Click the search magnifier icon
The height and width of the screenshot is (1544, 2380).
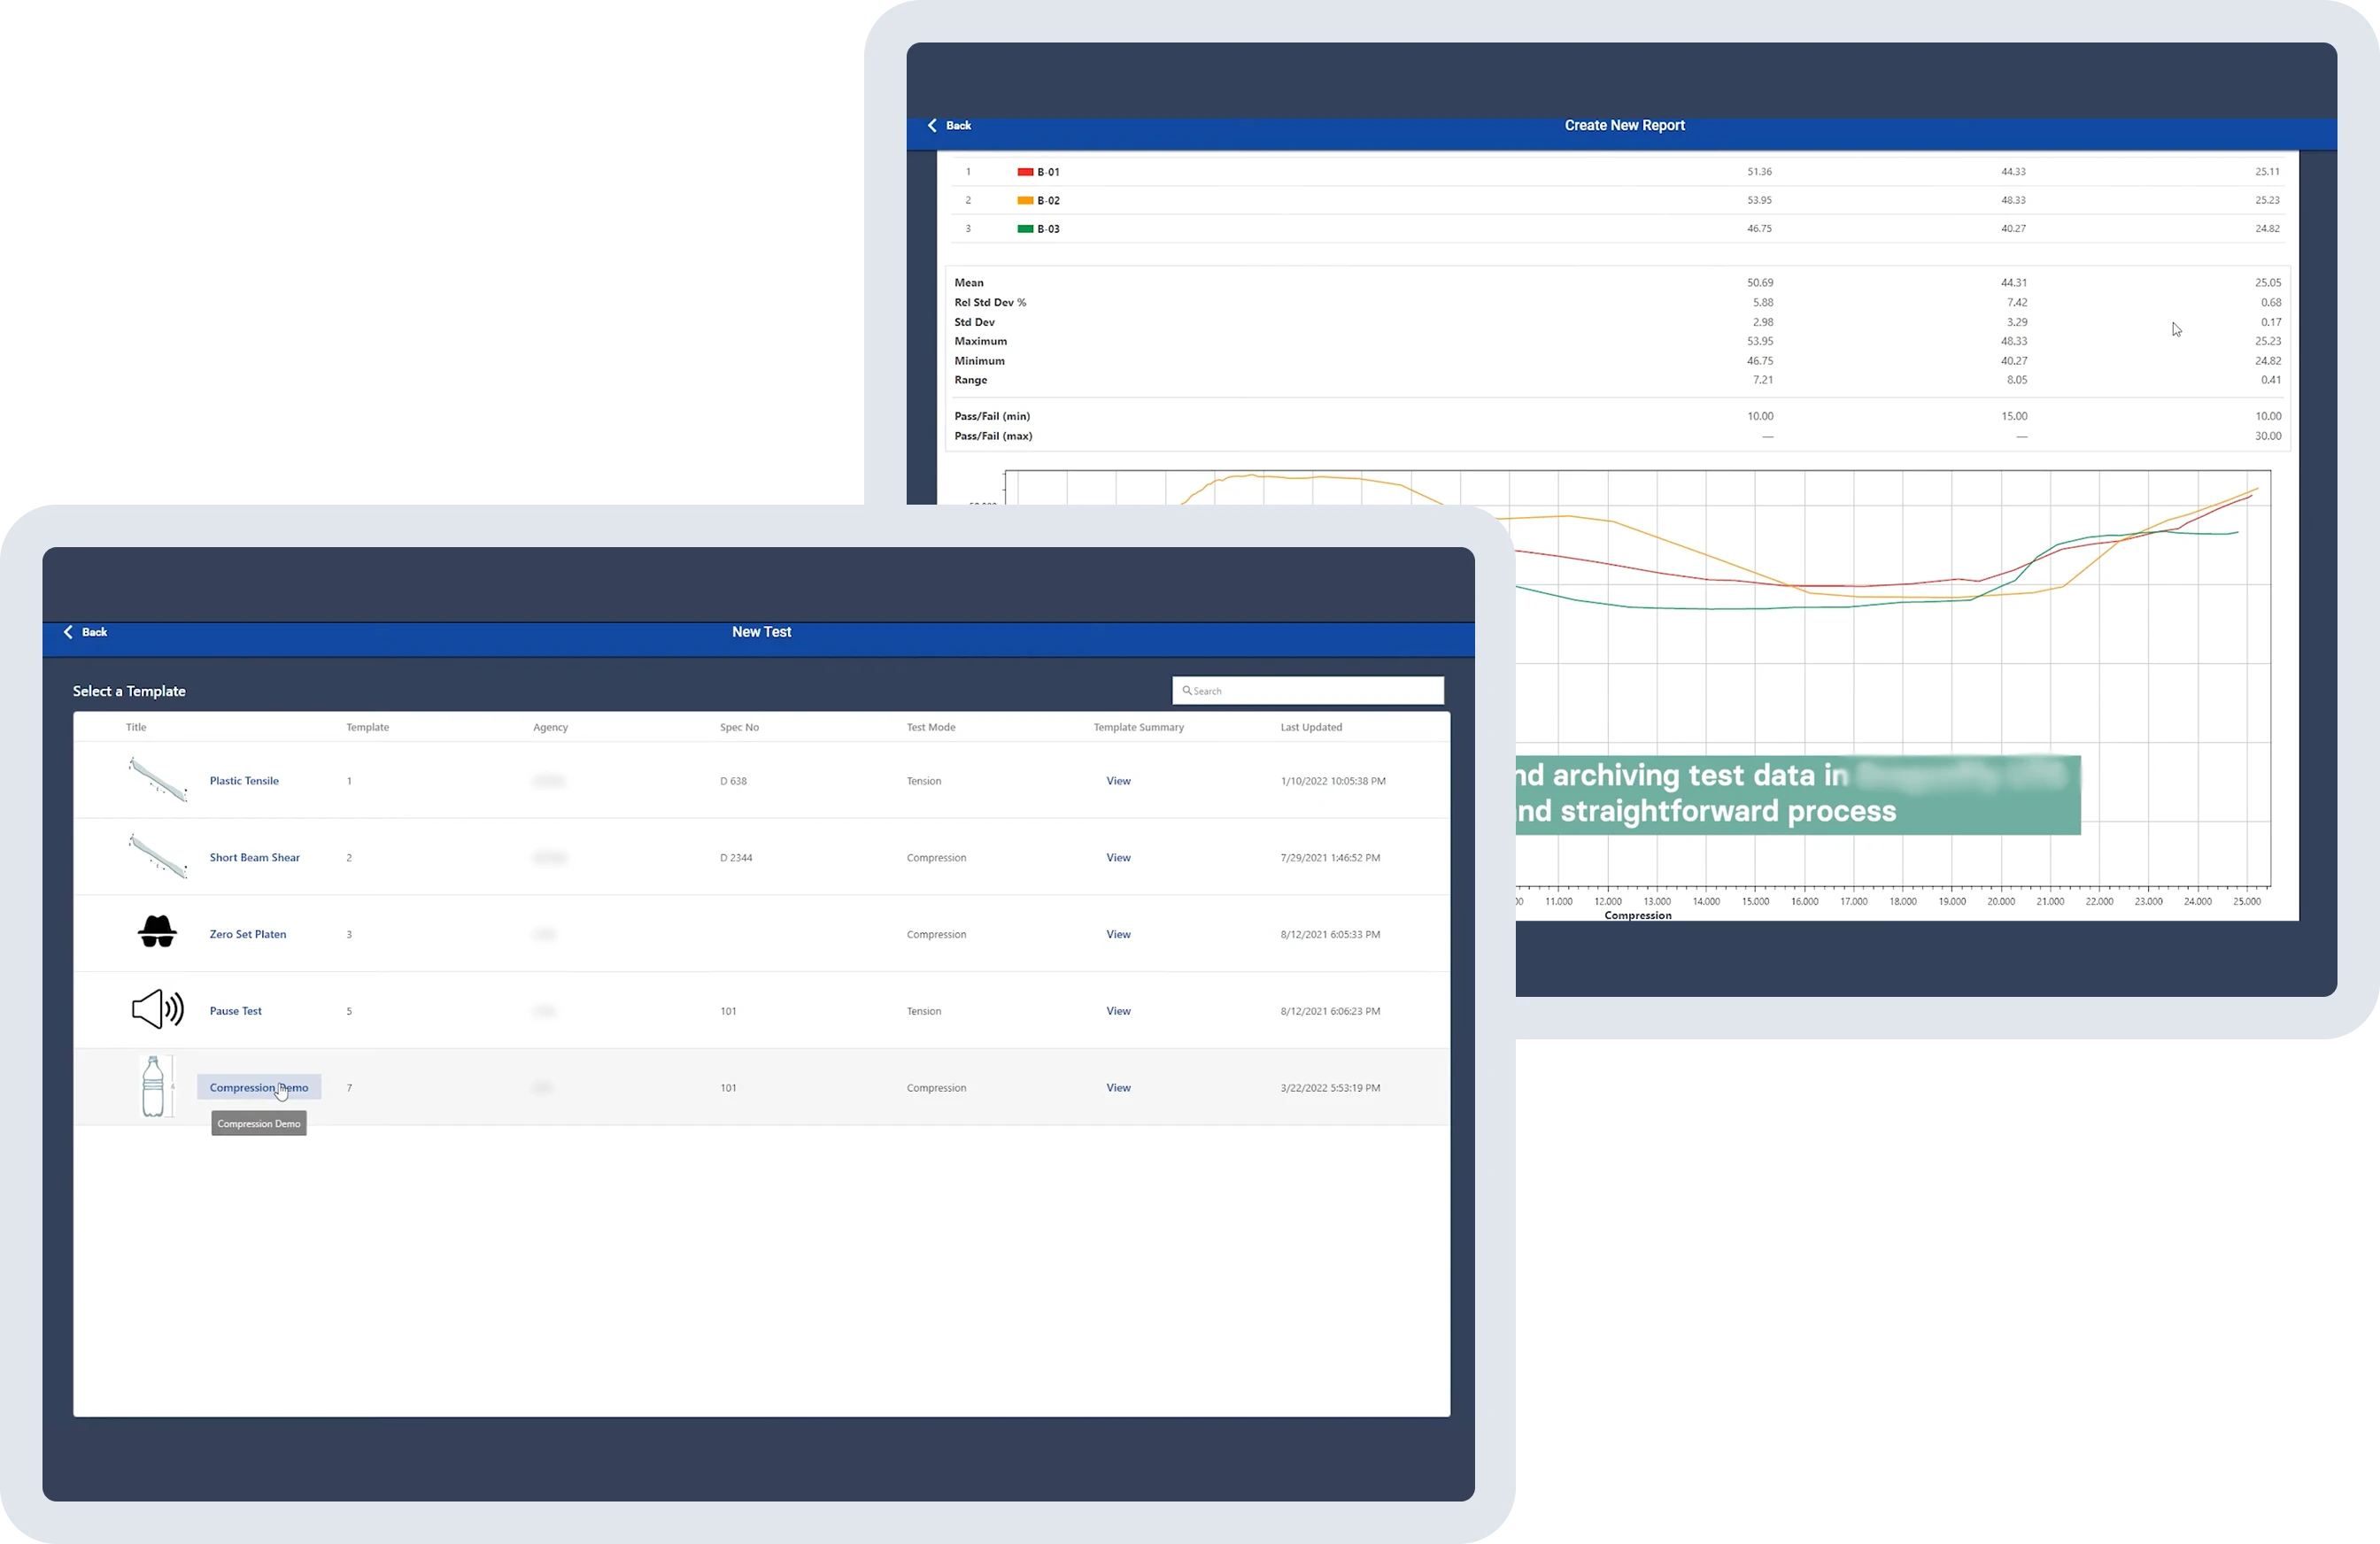[x=1189, y=690]
